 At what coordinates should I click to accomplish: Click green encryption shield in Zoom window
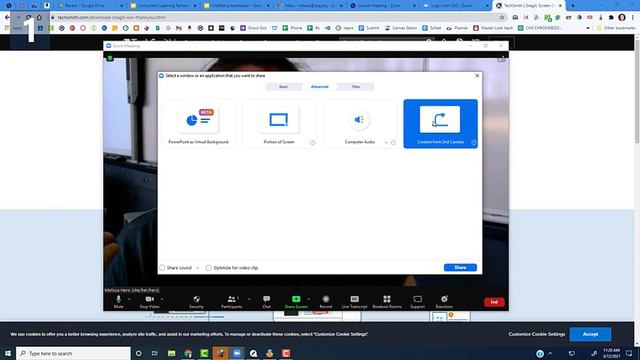[110, 58]
